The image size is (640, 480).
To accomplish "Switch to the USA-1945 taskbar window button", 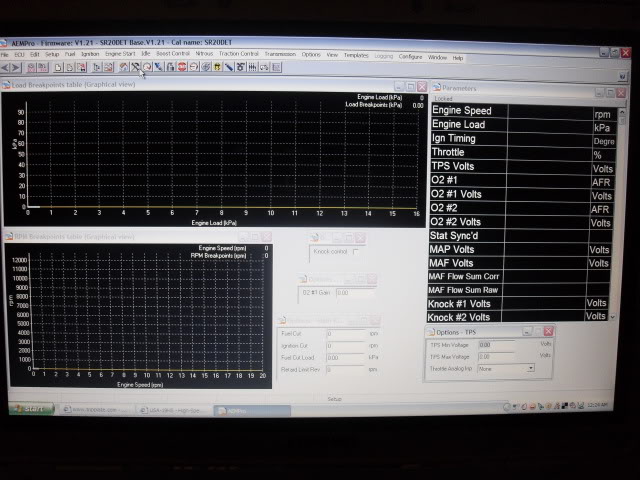I will pos(173,410).
